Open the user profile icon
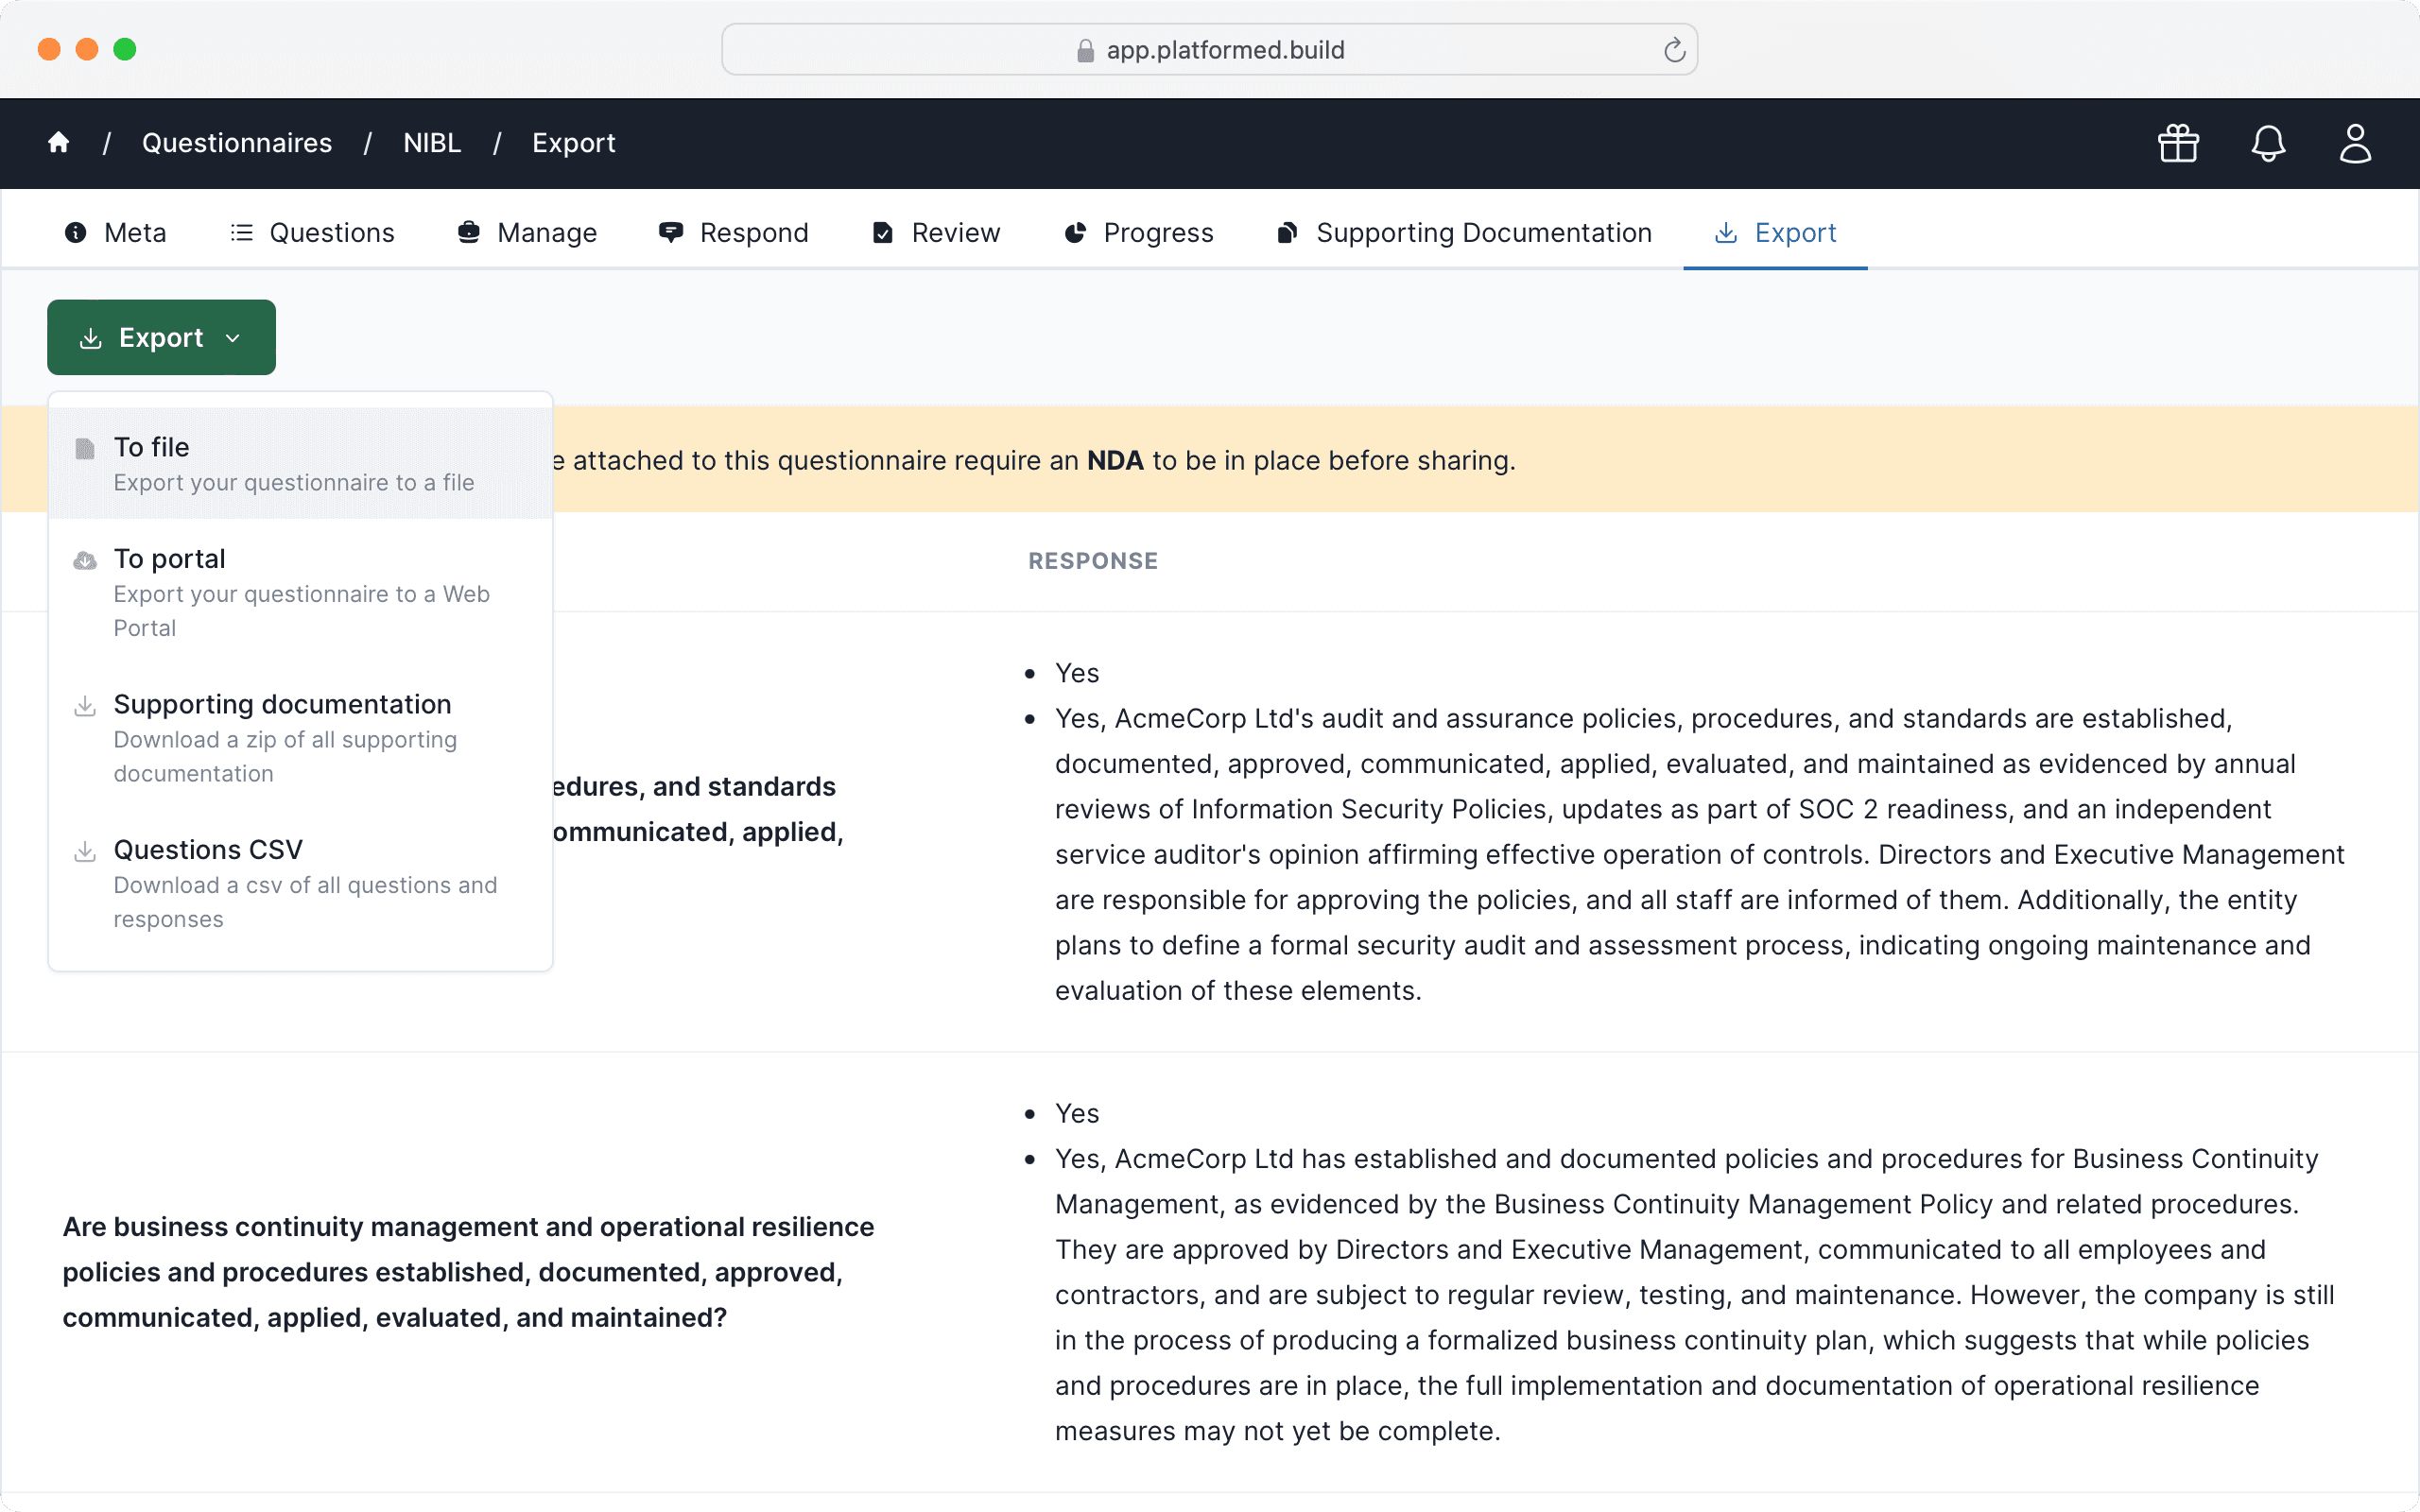 pyautogui.click(x=2355, y=143)
